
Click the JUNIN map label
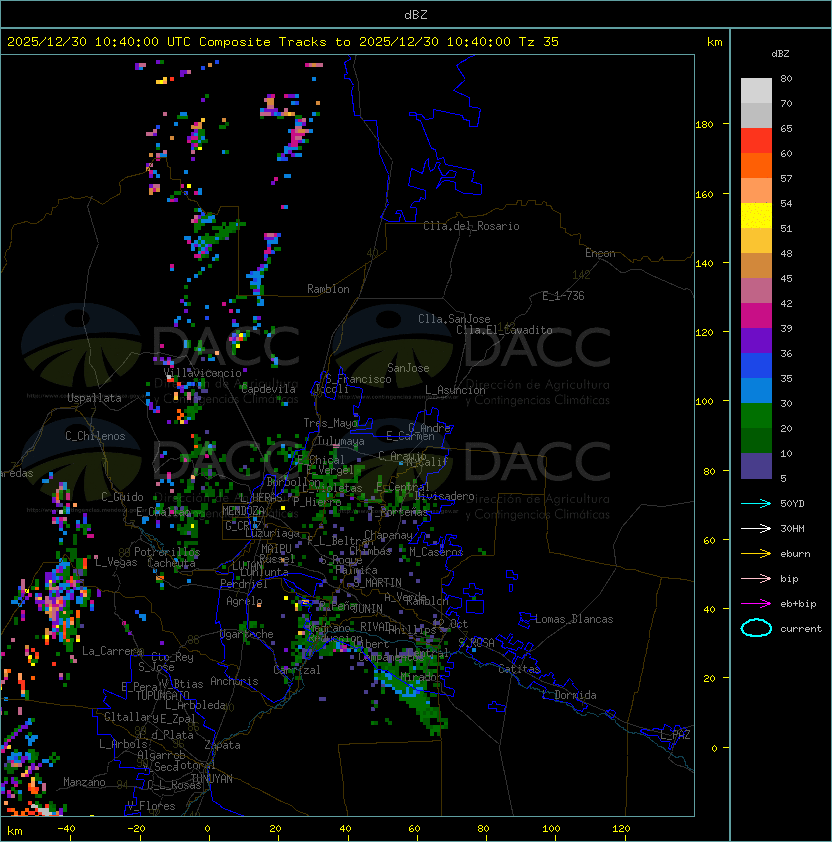click(x=367, y=608)
